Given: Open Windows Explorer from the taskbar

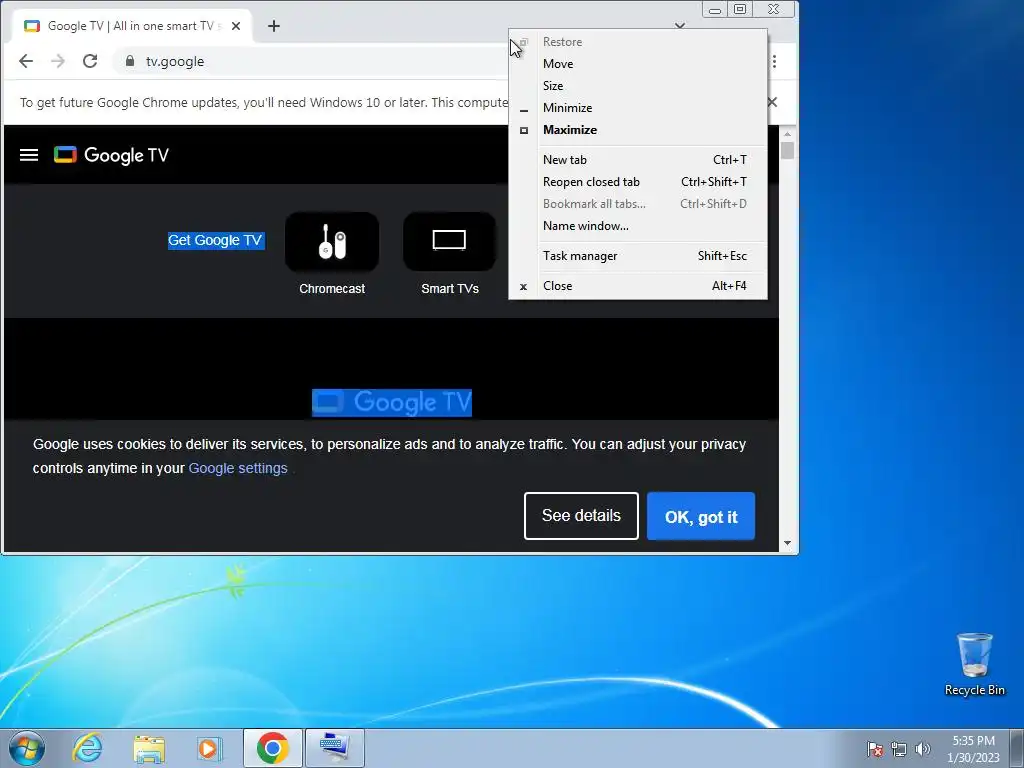Looking at the screenshot, I should [x=149, y=748].
